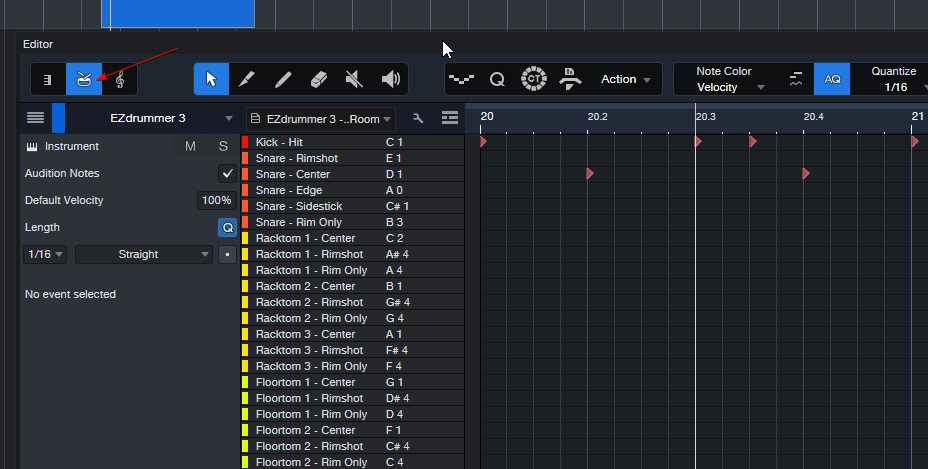Select the Snare - Edge lane

click(353, 190)
